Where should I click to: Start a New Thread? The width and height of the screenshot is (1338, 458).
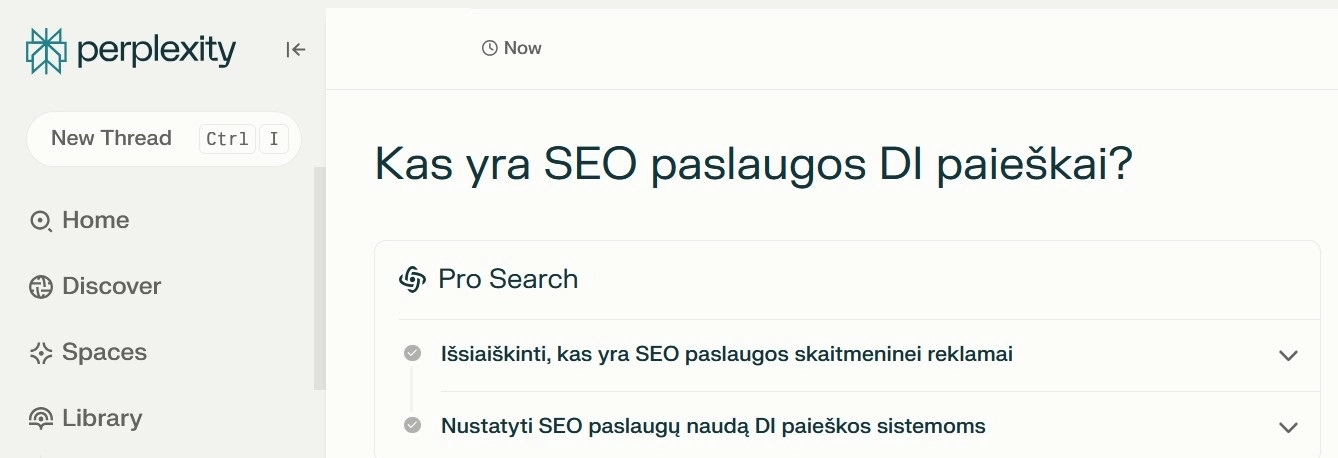(111, 138)
